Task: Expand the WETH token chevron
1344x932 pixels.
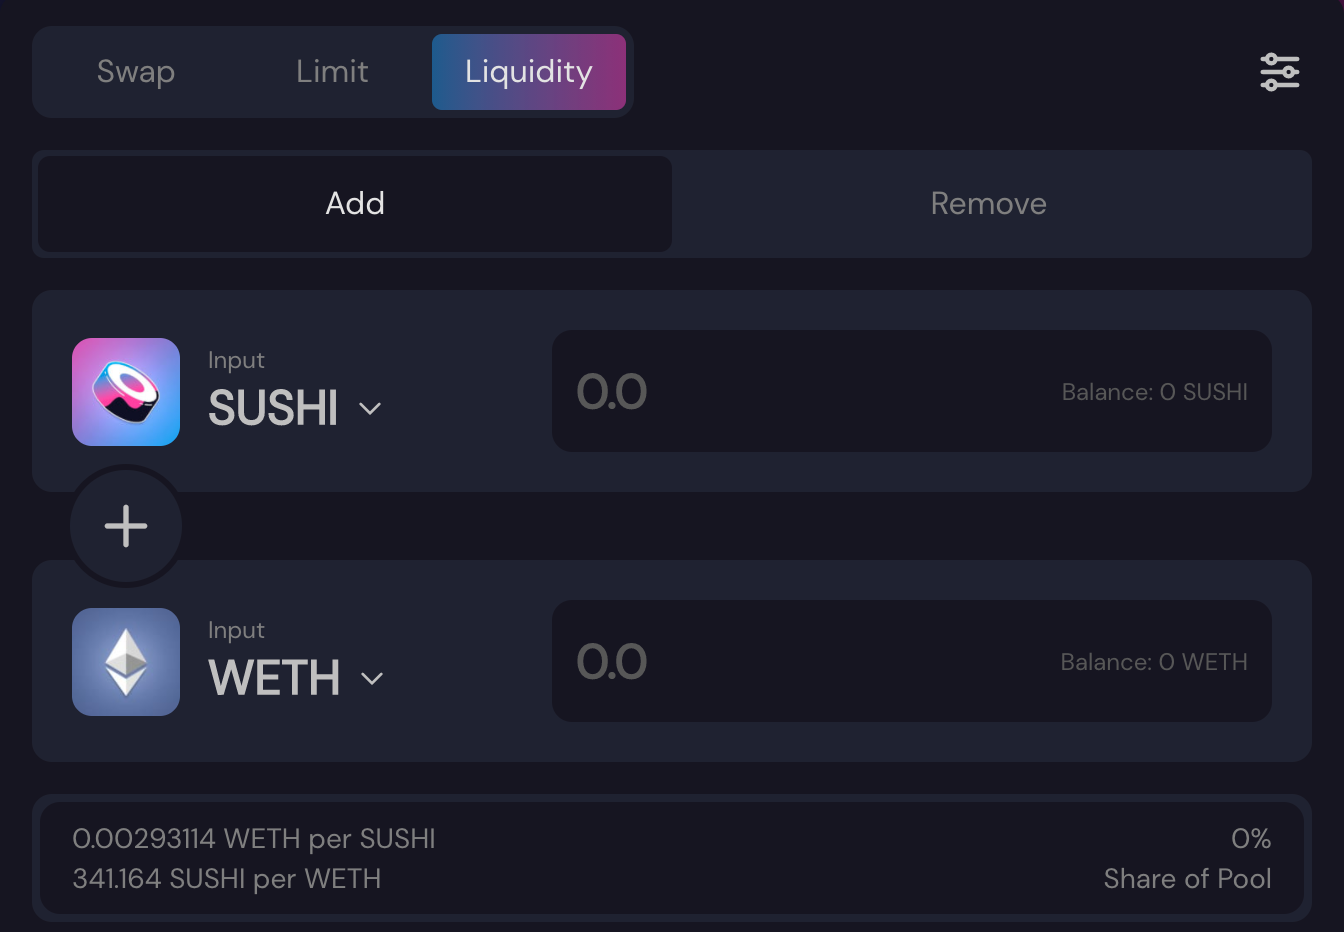Action: 372,679
